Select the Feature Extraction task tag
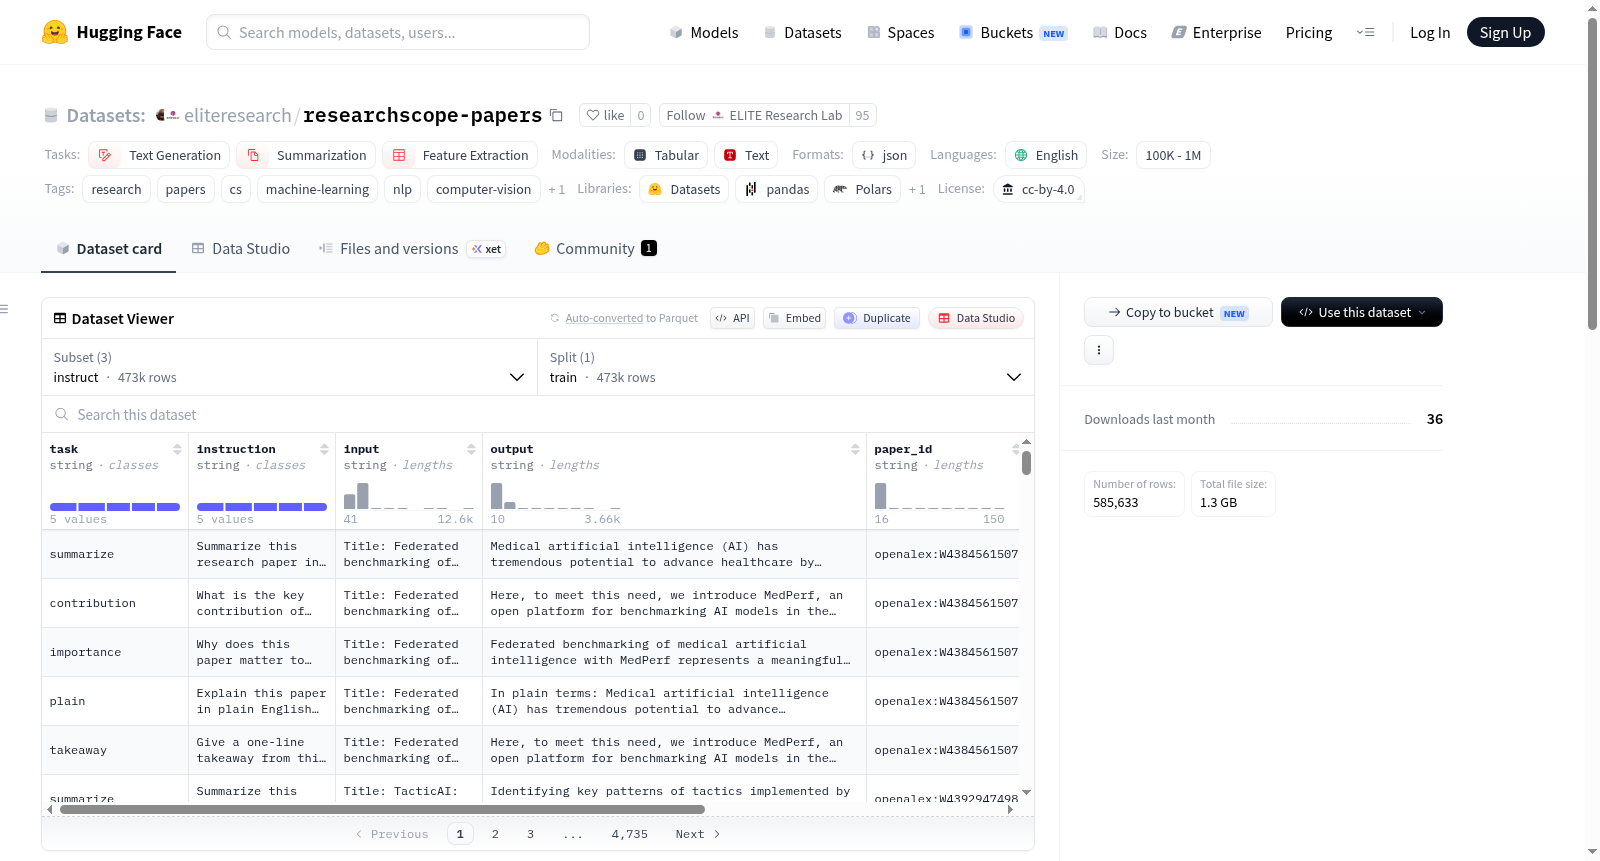The width and height of the screenshot is (1600, 861). click(460, 155)
